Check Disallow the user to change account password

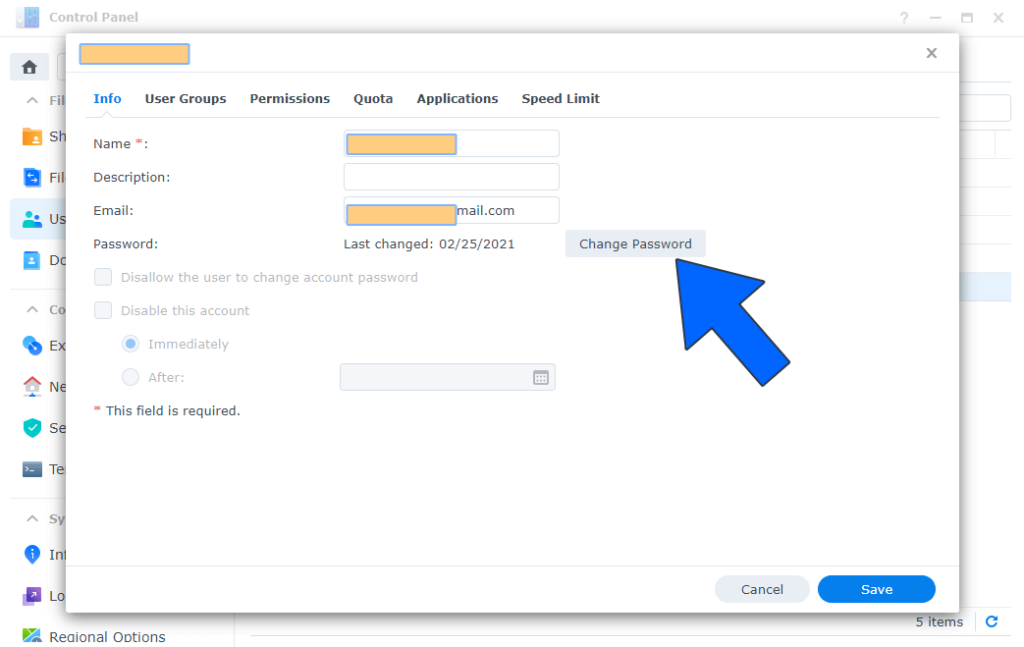[x=102, y=277]
